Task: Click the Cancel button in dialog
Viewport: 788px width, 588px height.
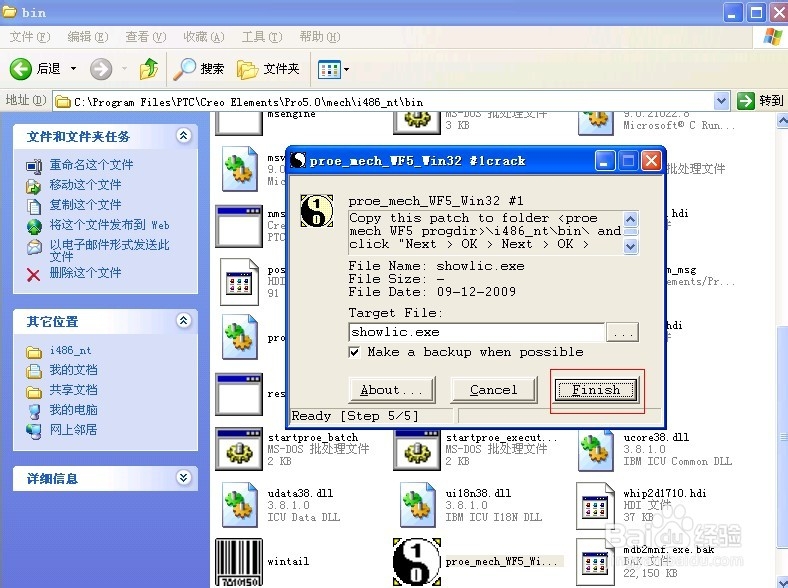Action: coord(494,390)
